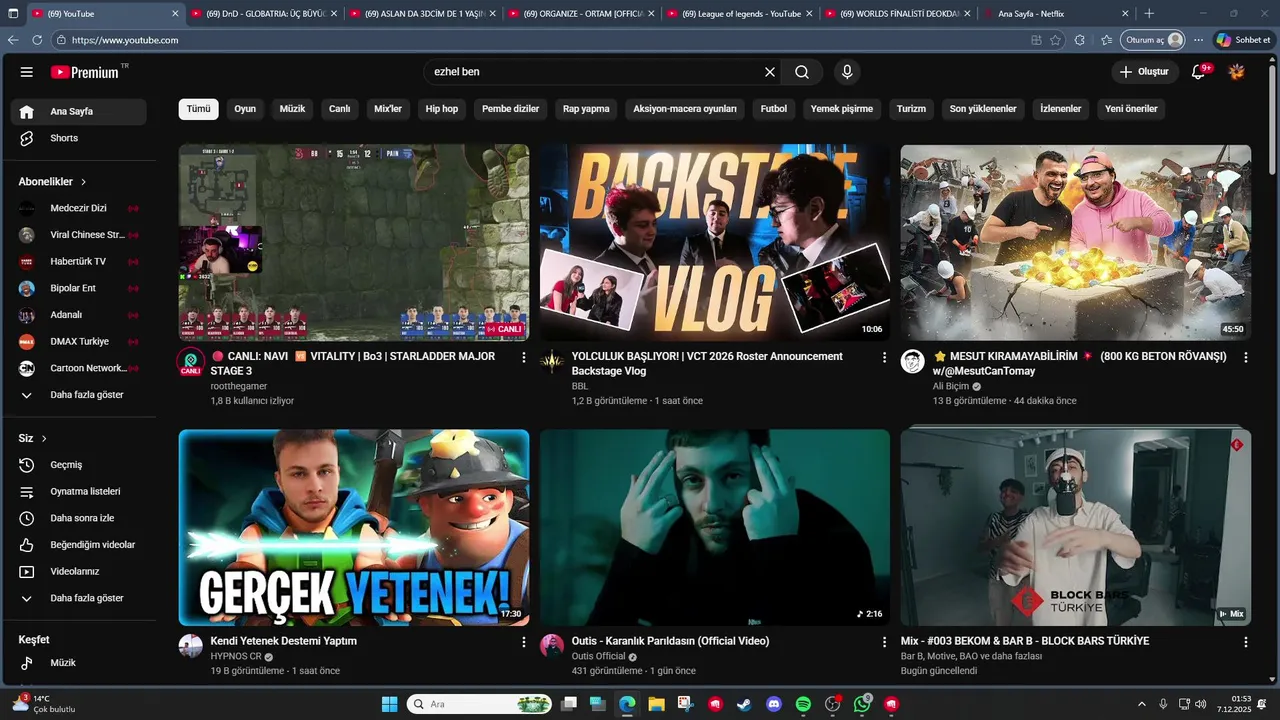
Task: Click roothegamer channel avatar under live video
Action: [x=190, y=362]
